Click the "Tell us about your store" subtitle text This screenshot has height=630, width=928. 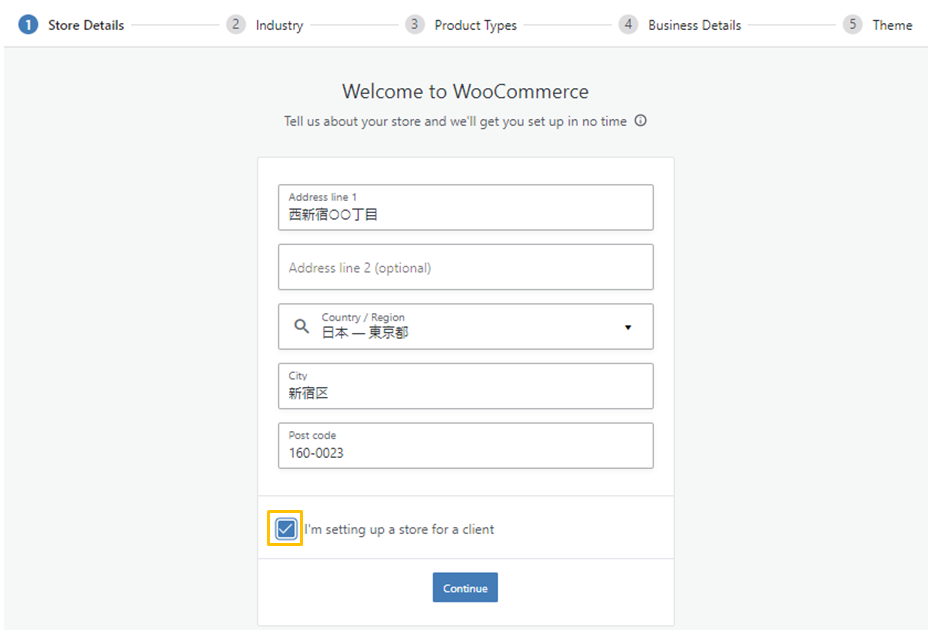point(455,121)
